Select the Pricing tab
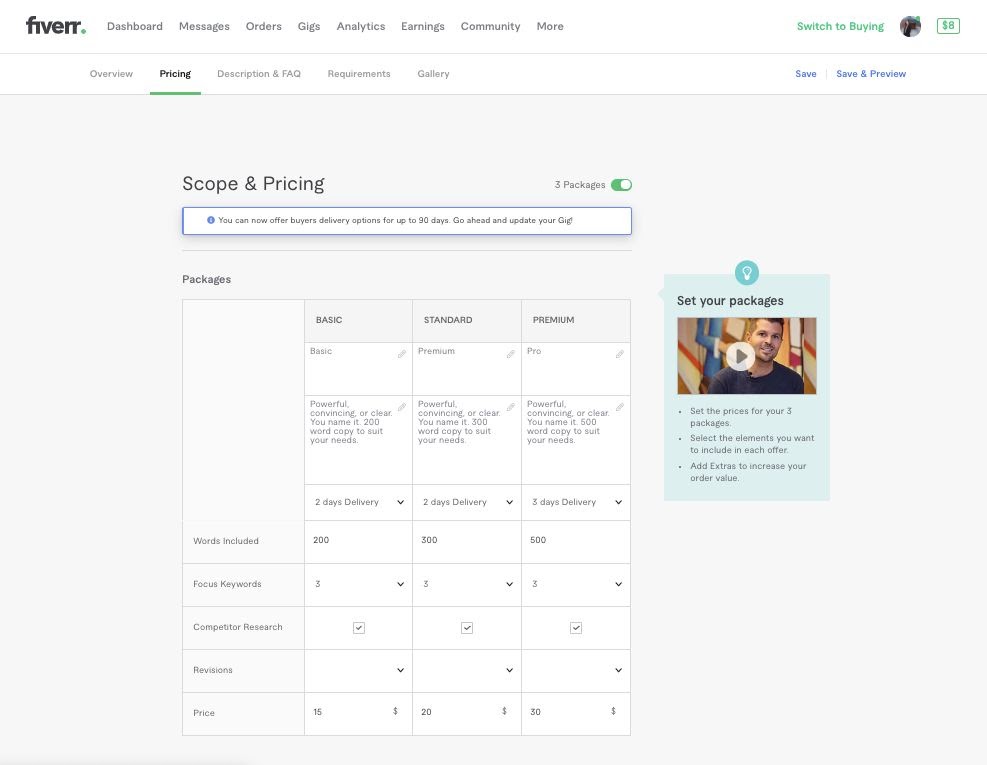The image size is (987, 765). (x=175, y=74)
